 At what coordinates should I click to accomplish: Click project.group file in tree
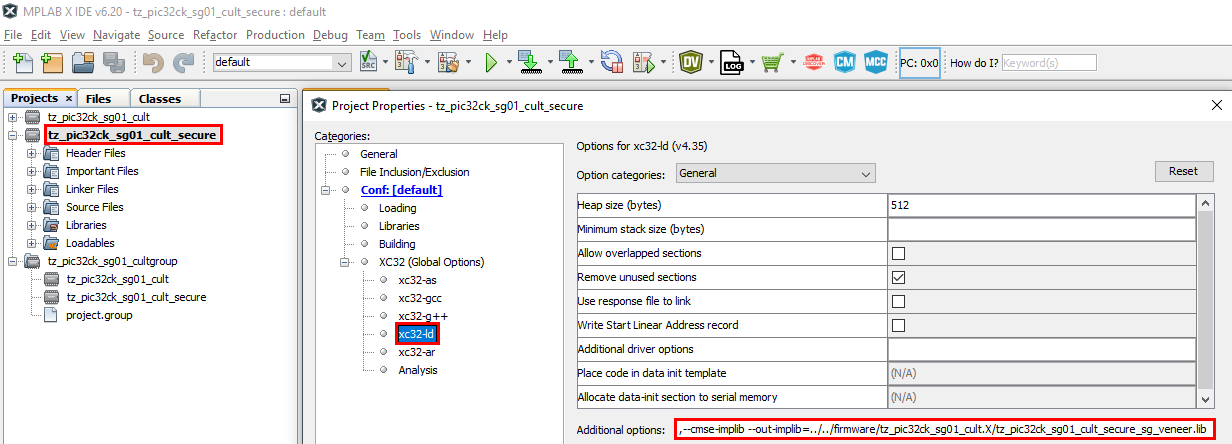98,315
